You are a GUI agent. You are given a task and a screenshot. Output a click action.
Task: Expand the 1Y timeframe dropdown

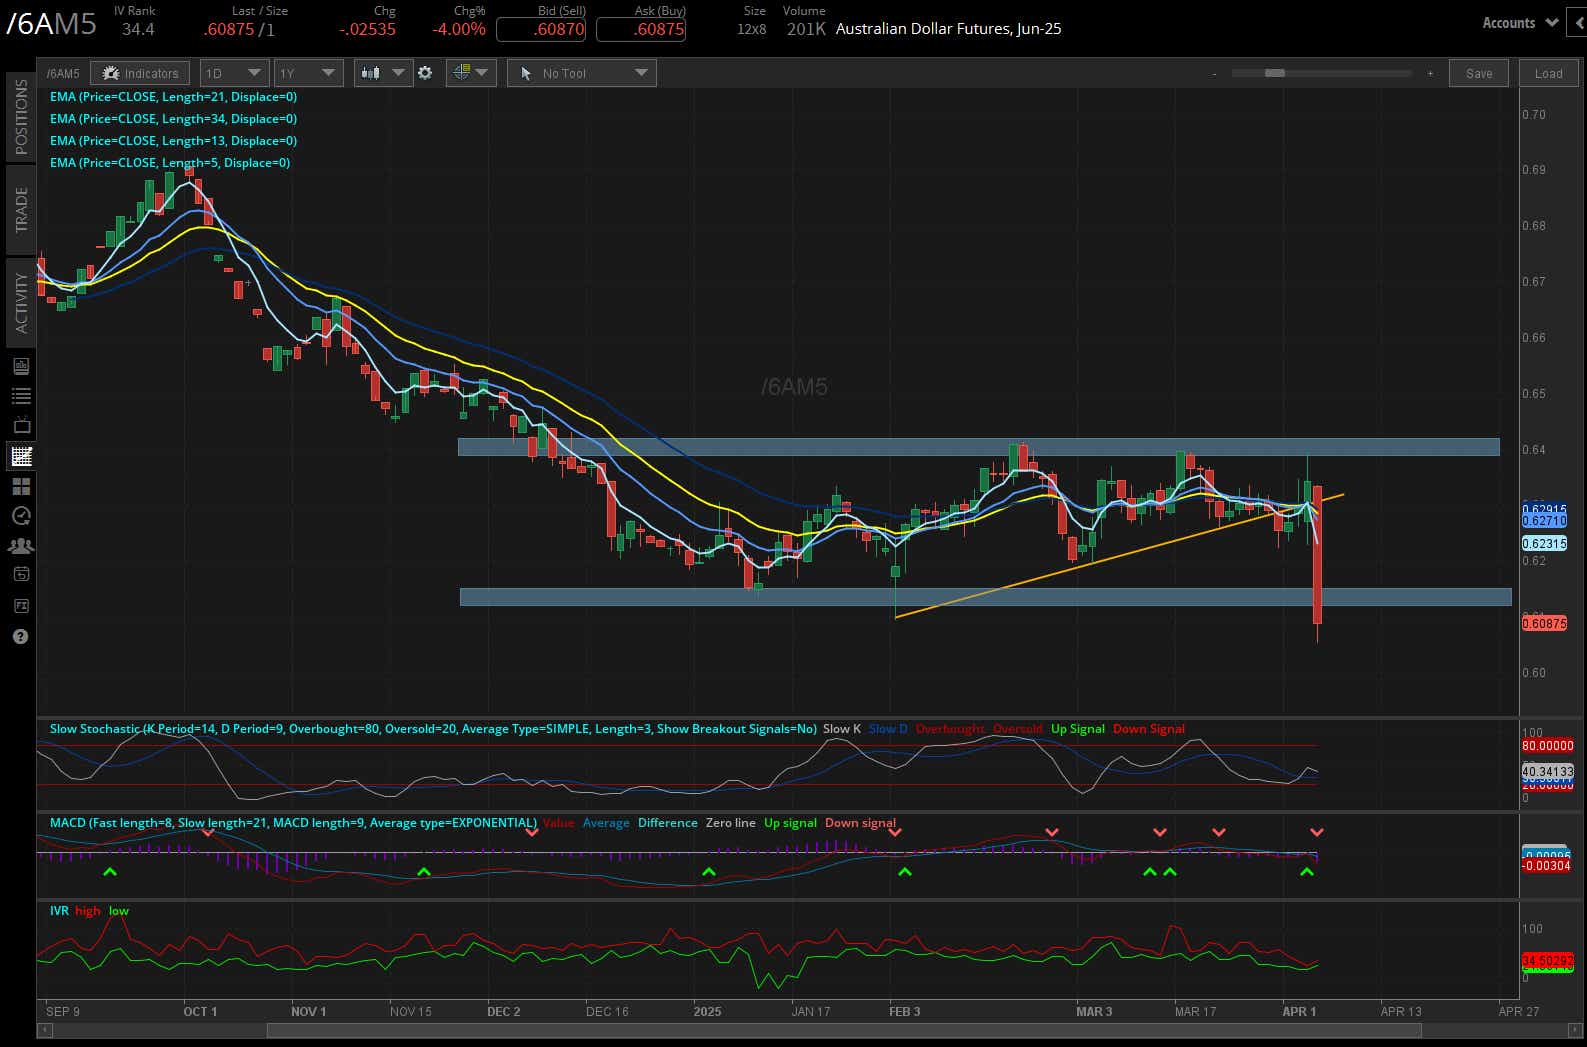pos(308,73)
